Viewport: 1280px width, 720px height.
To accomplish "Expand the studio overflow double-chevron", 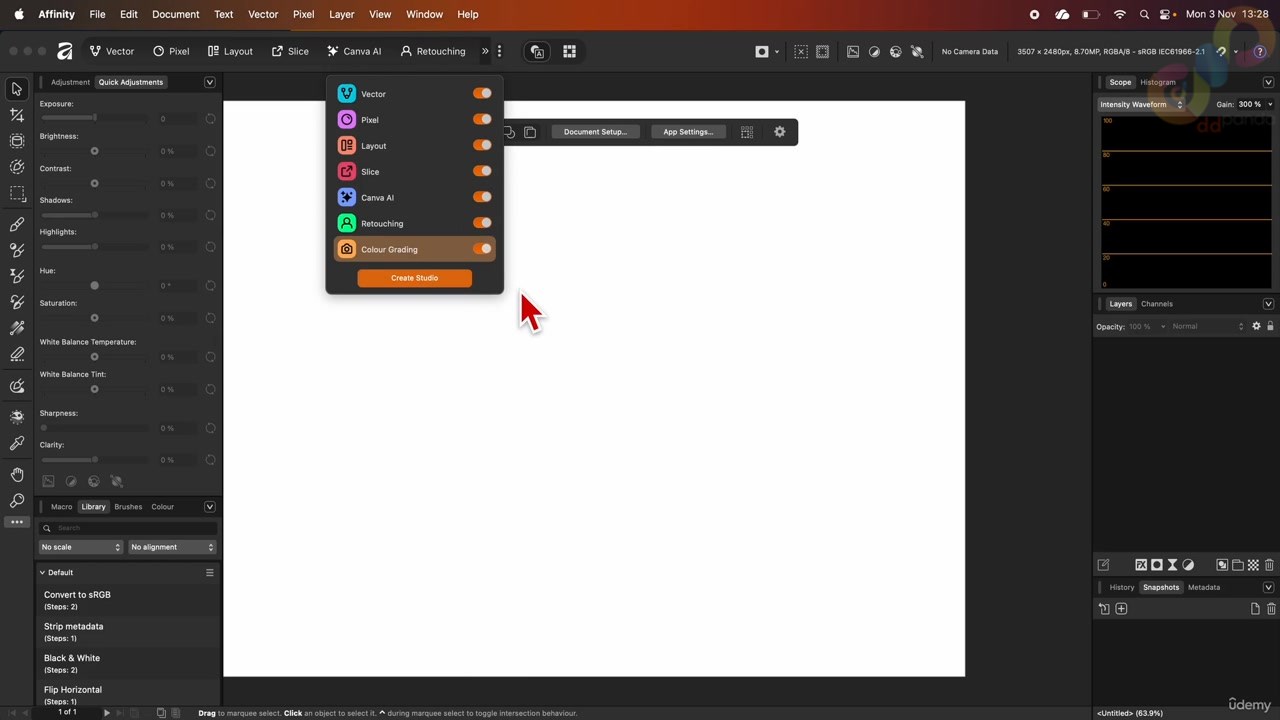I will click(485, 51).
